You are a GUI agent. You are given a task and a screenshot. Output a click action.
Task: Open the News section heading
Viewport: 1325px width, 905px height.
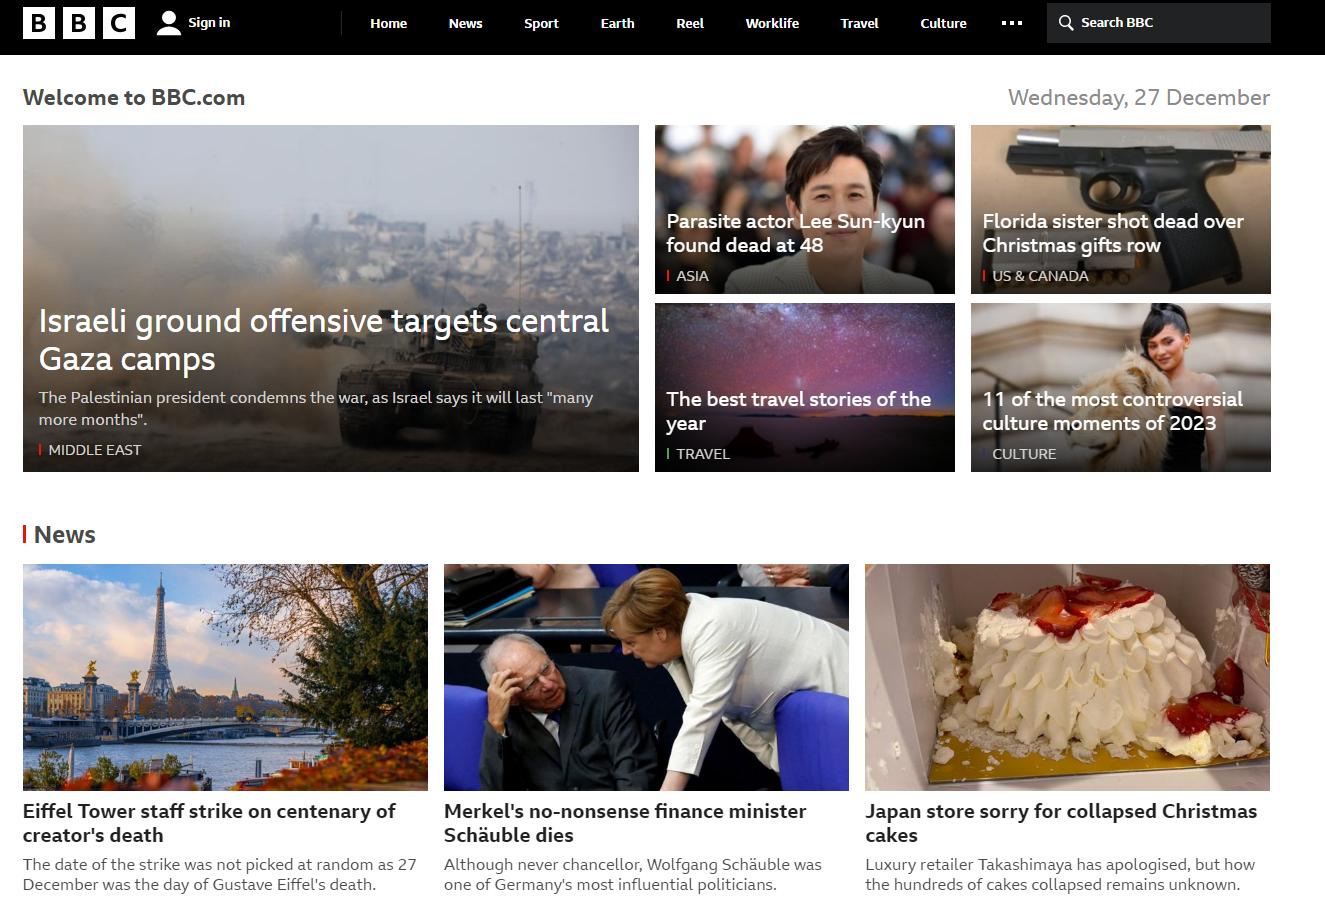(x=65, y=535)
